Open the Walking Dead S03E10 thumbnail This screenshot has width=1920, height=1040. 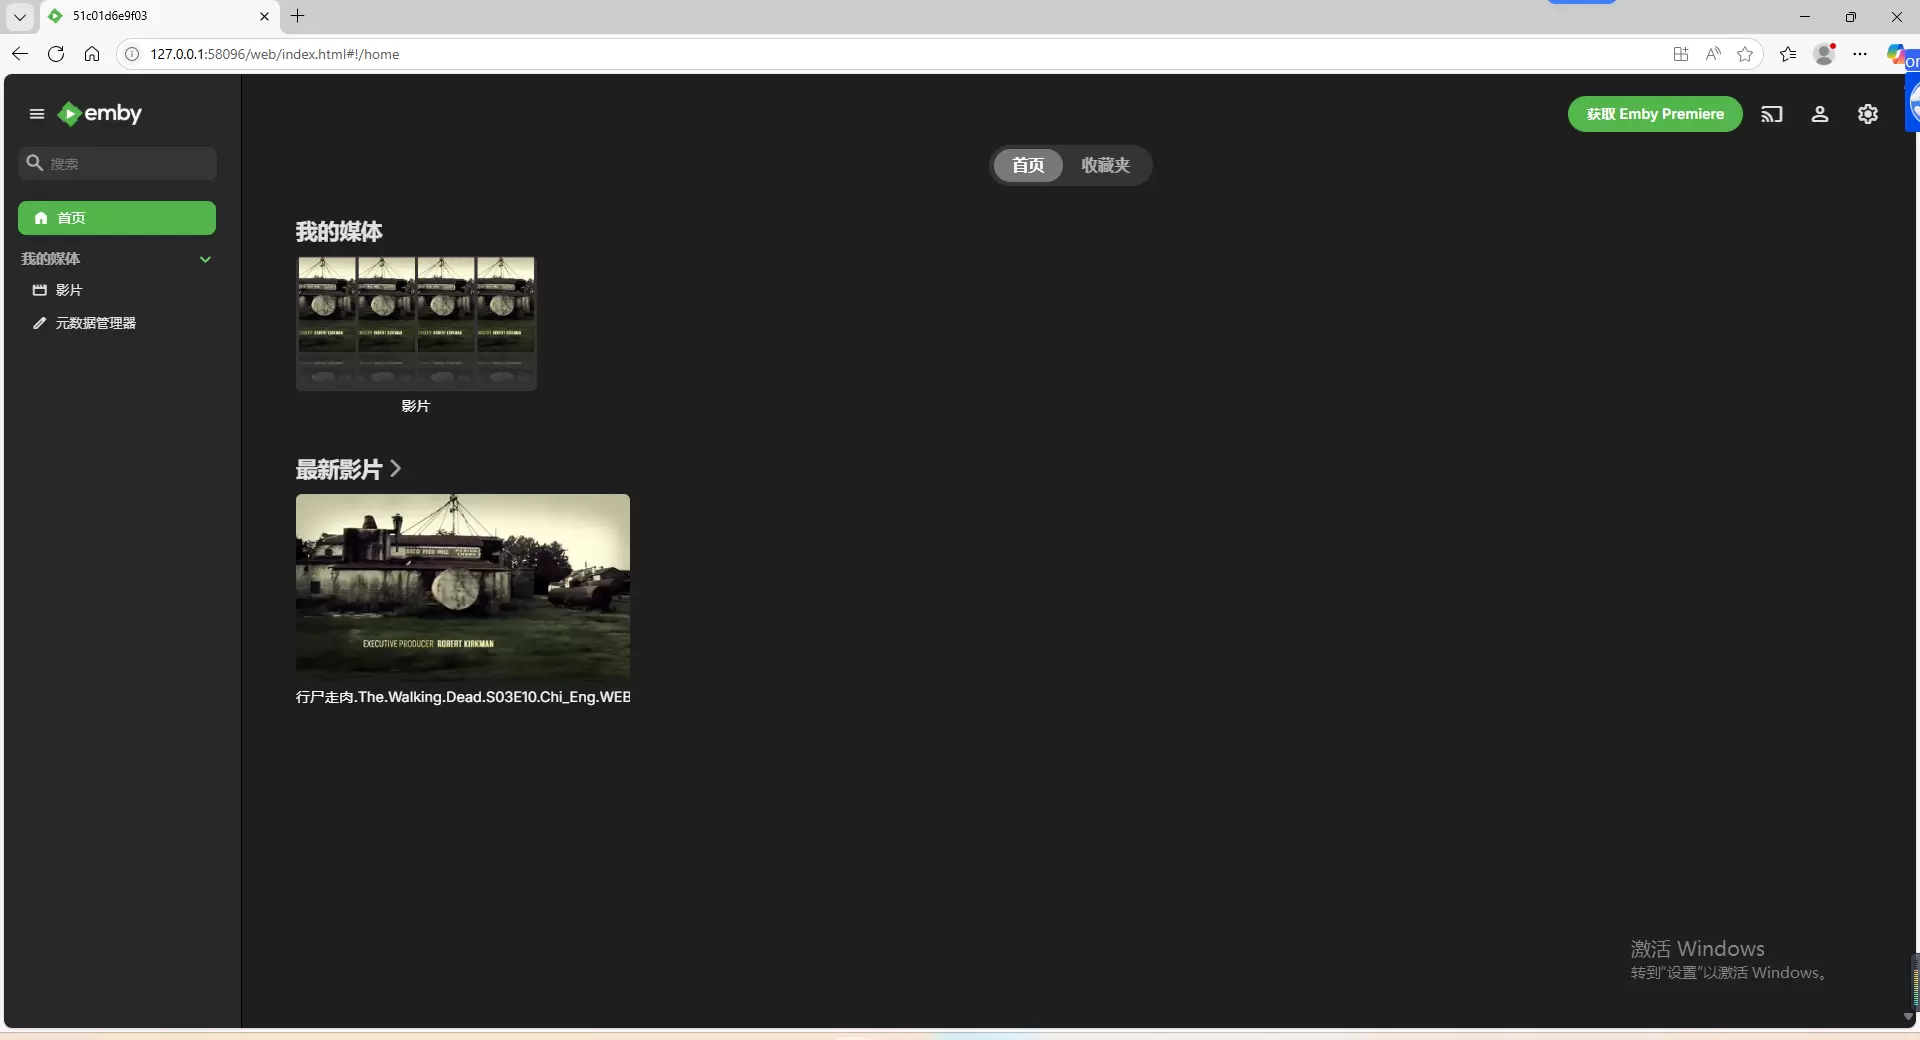coord(462,586)
